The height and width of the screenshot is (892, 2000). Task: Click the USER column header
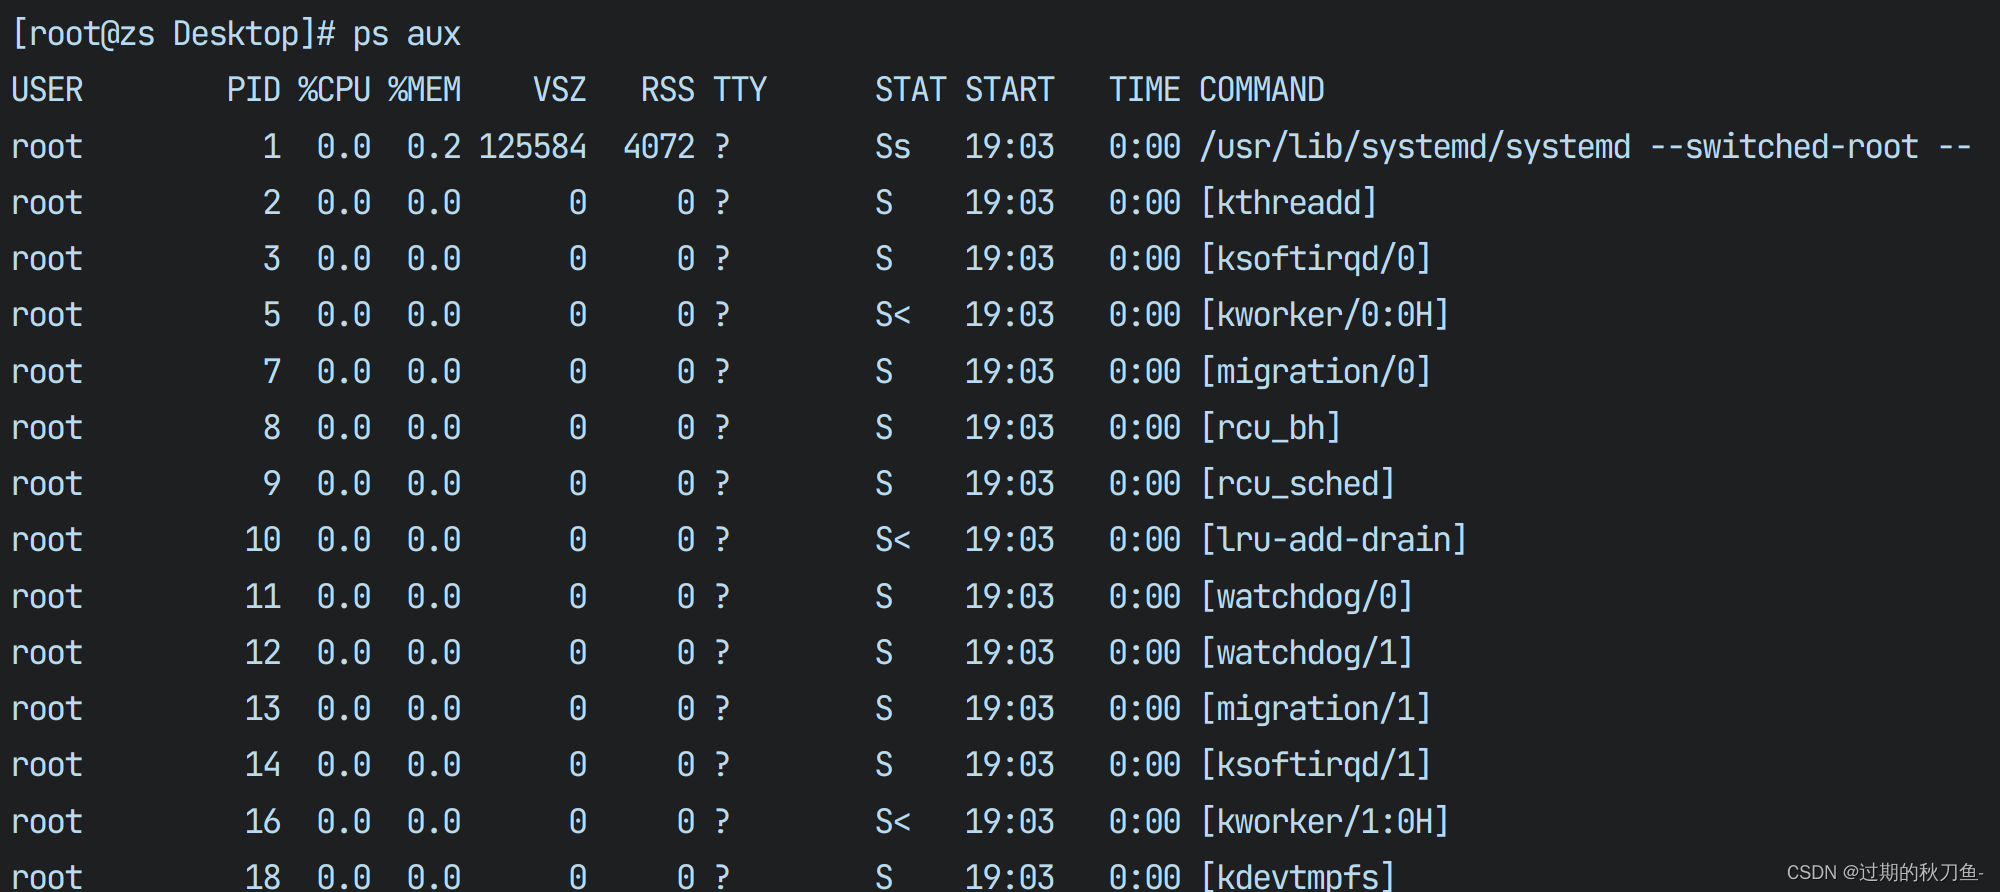[47, 90]
